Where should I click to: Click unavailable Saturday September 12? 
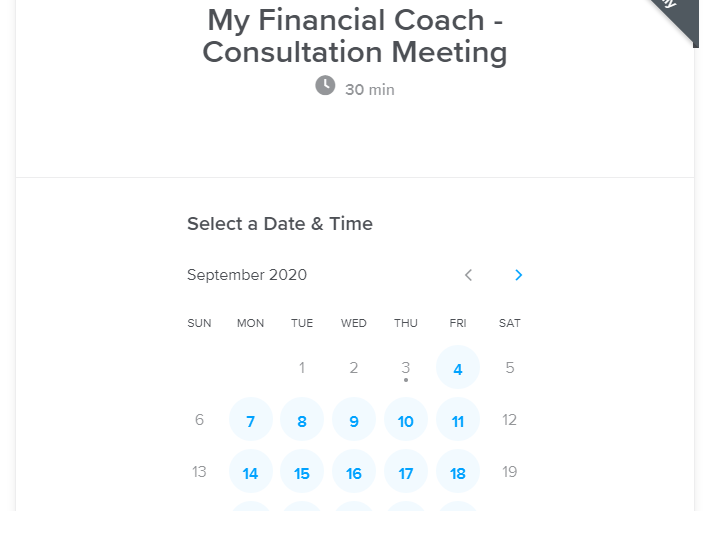510,420
